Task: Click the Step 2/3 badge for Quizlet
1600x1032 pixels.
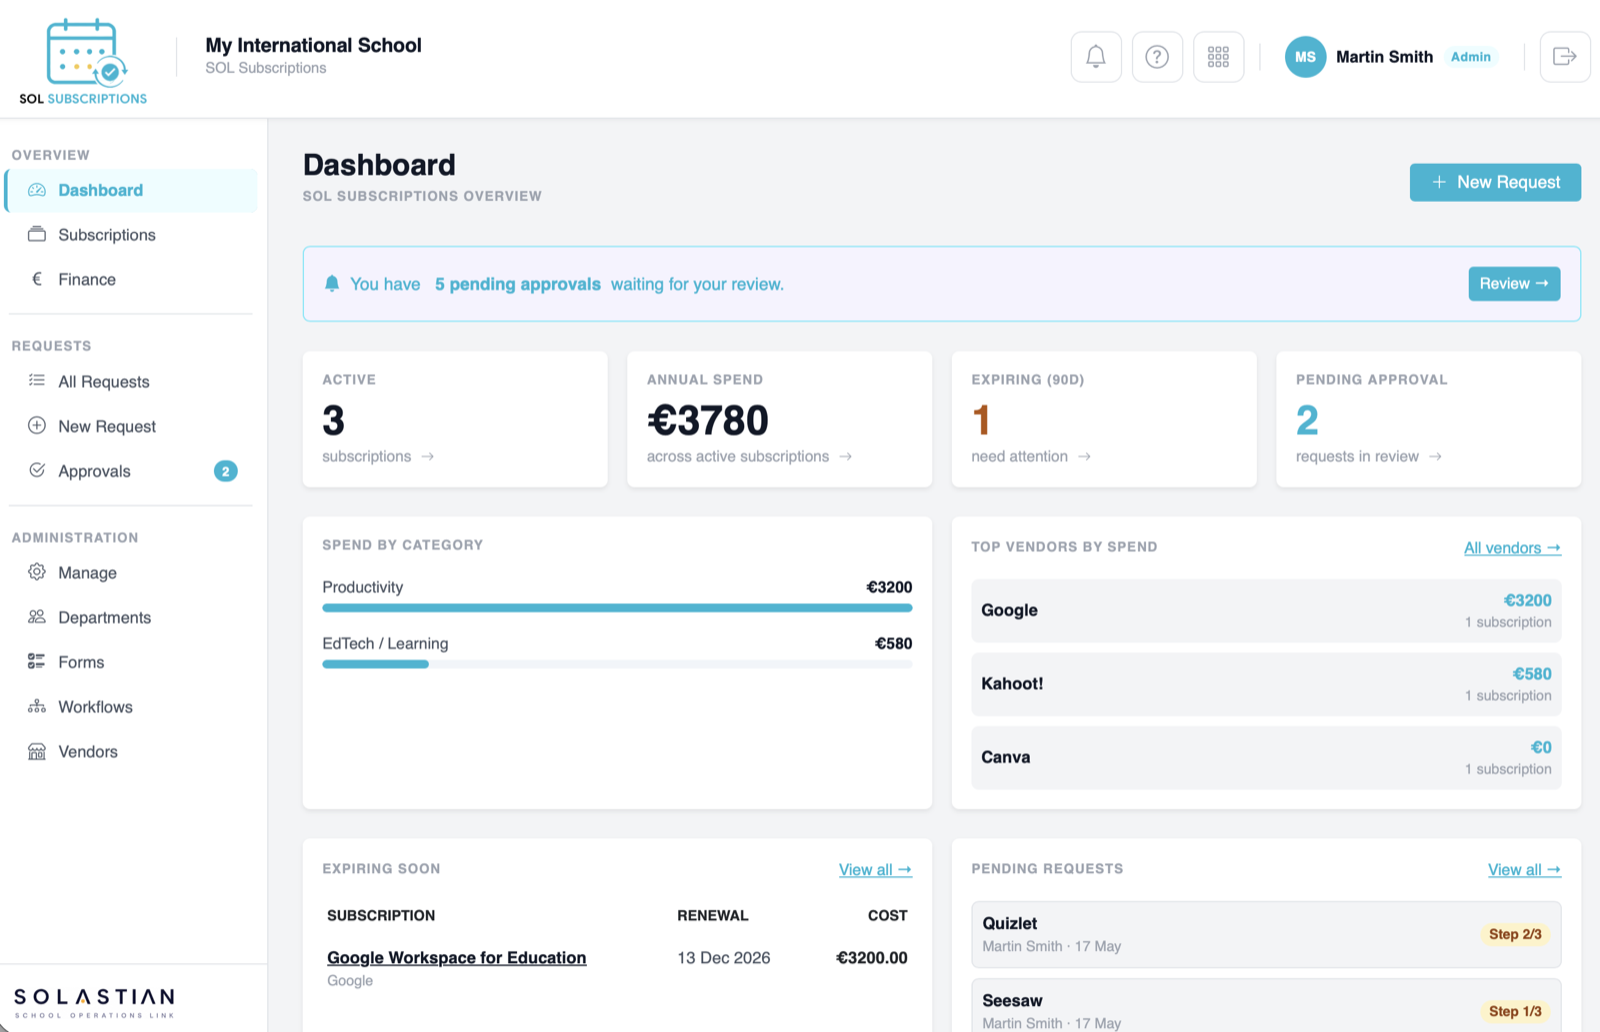Action: click(1515, 934)
